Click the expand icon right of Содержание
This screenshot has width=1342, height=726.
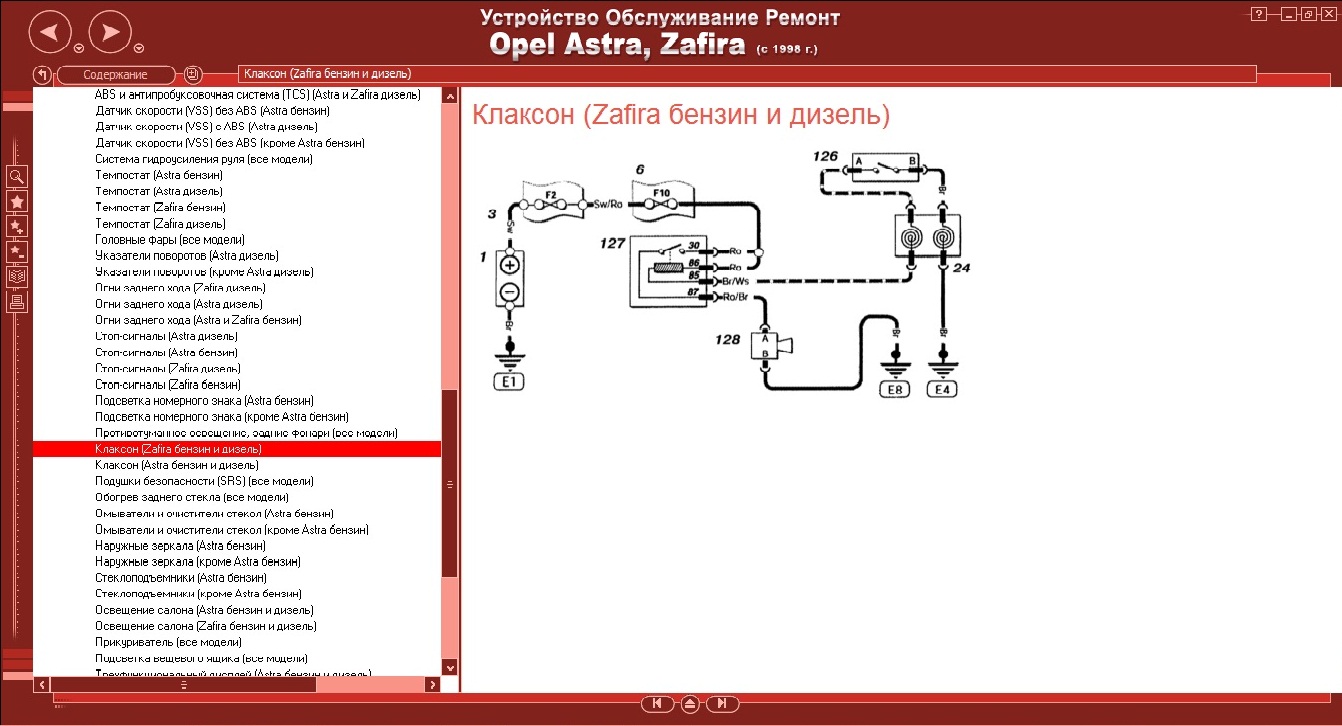[193, 75]
